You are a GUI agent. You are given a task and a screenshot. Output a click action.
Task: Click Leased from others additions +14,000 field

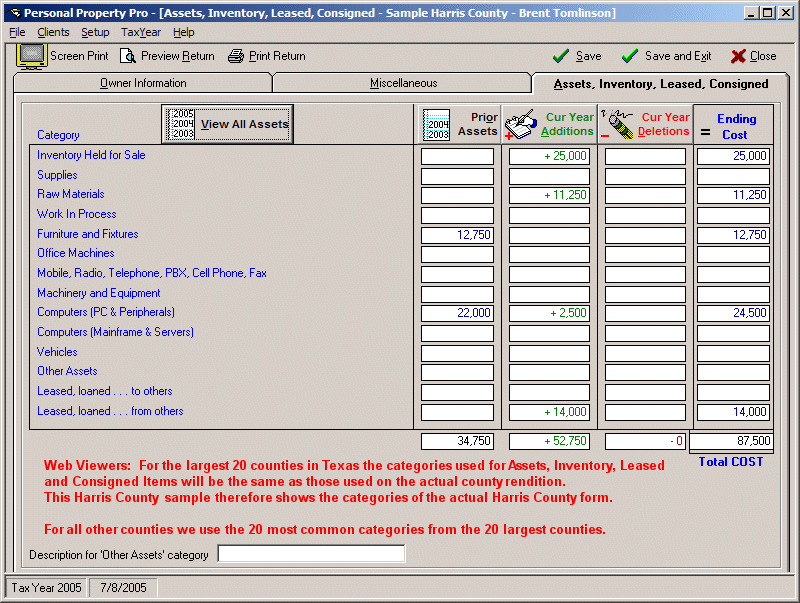click(549, 412)
